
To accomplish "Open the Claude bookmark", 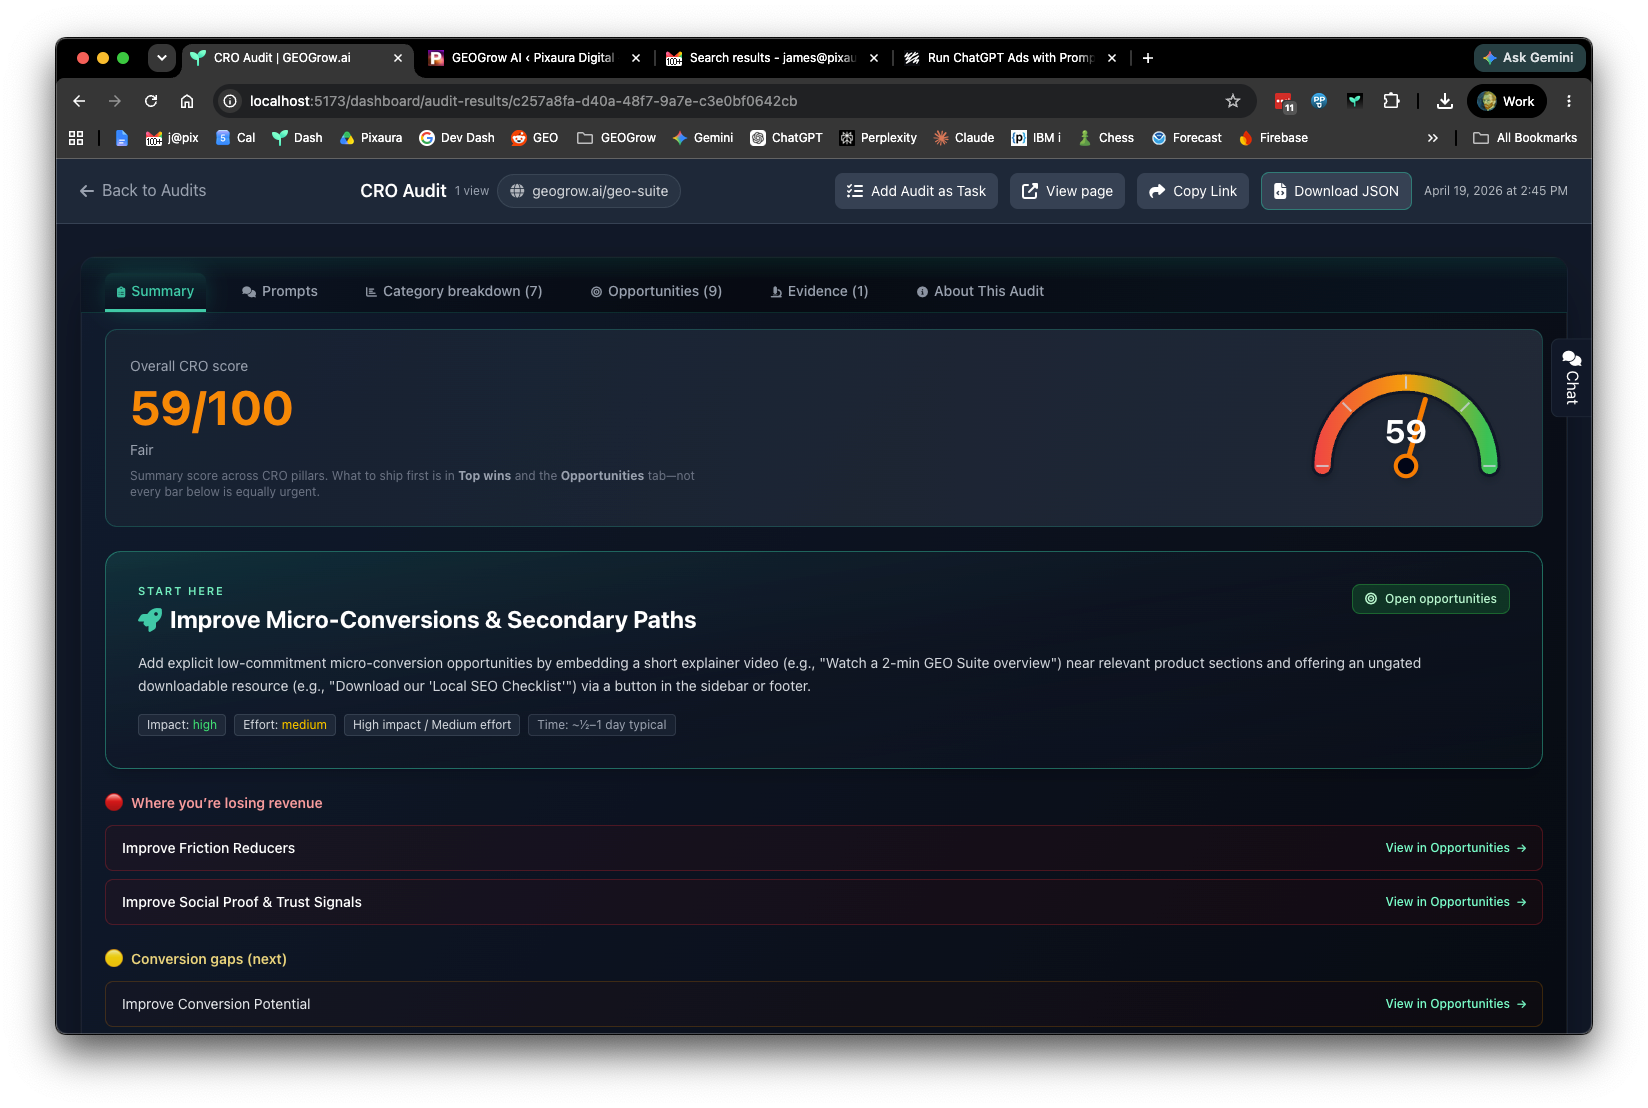I will pos(964,138).
